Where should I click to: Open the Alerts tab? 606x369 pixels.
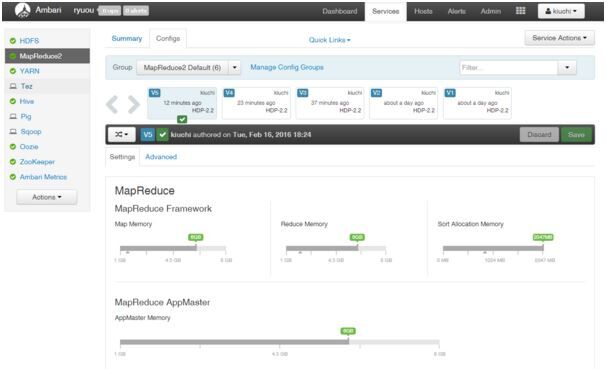[x=456, y=11]
